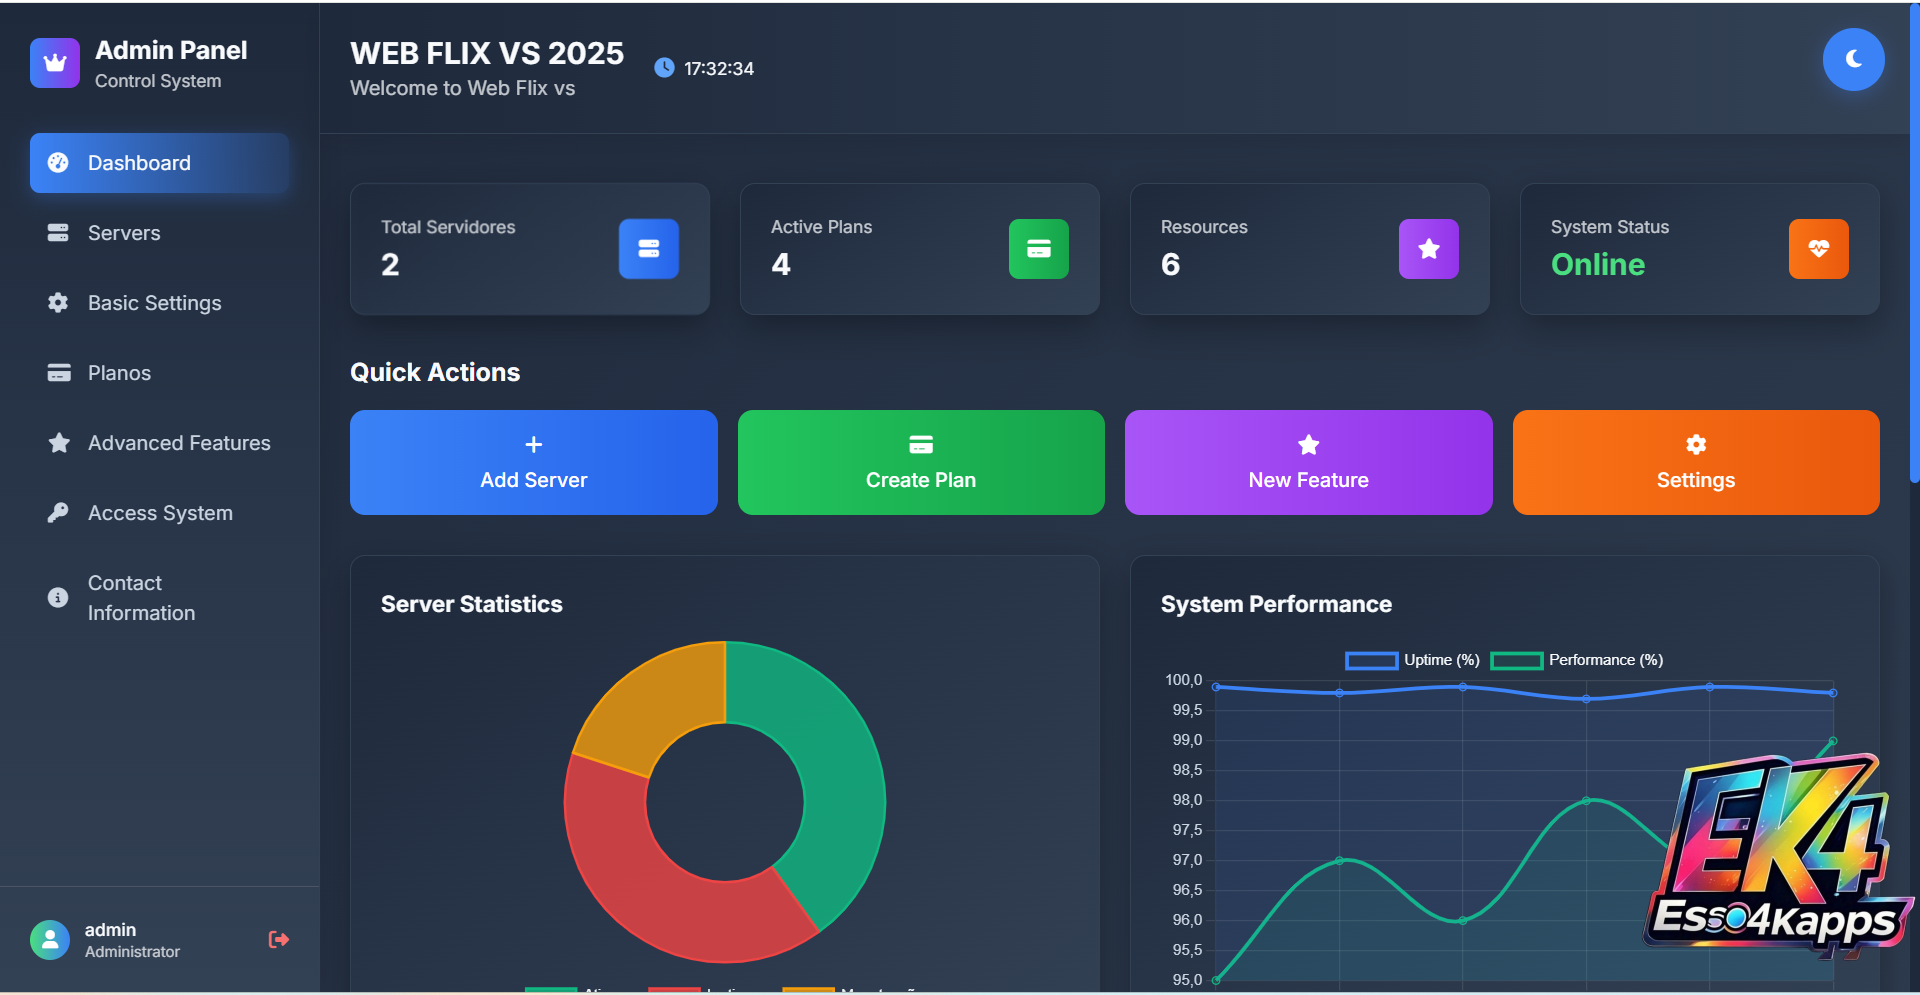Navigate to Planos in the sidebar
This screenshot has width=1920, height=995.
(119, 373)
